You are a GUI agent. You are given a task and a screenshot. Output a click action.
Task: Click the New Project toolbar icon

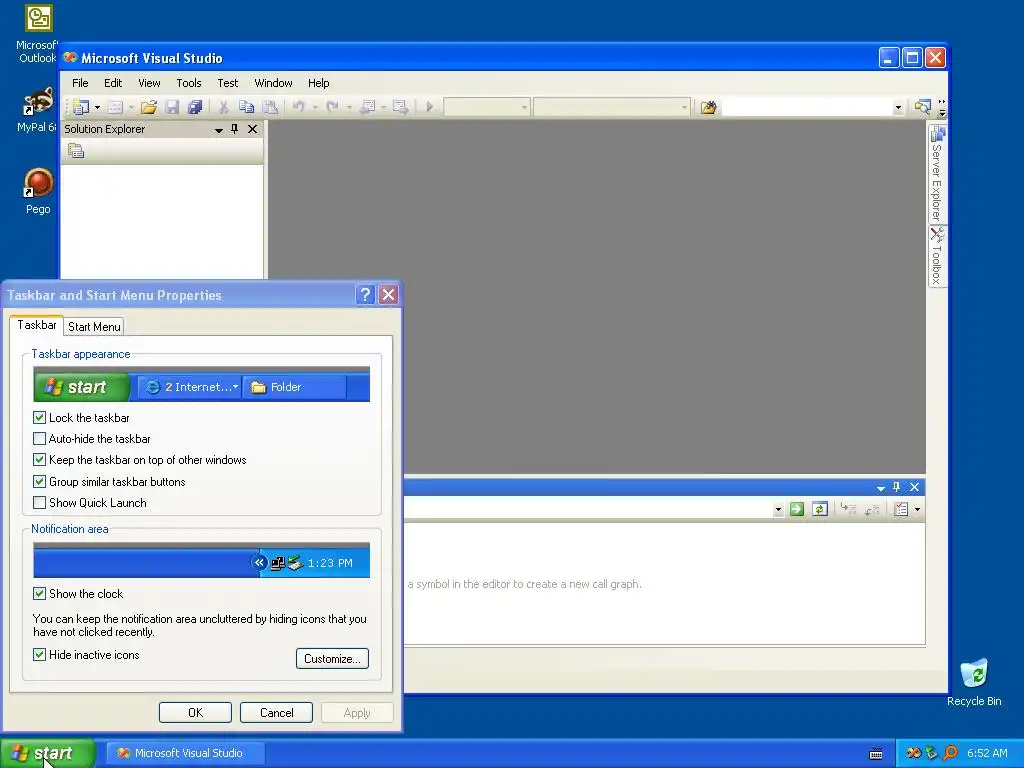(x=81, y=106)
